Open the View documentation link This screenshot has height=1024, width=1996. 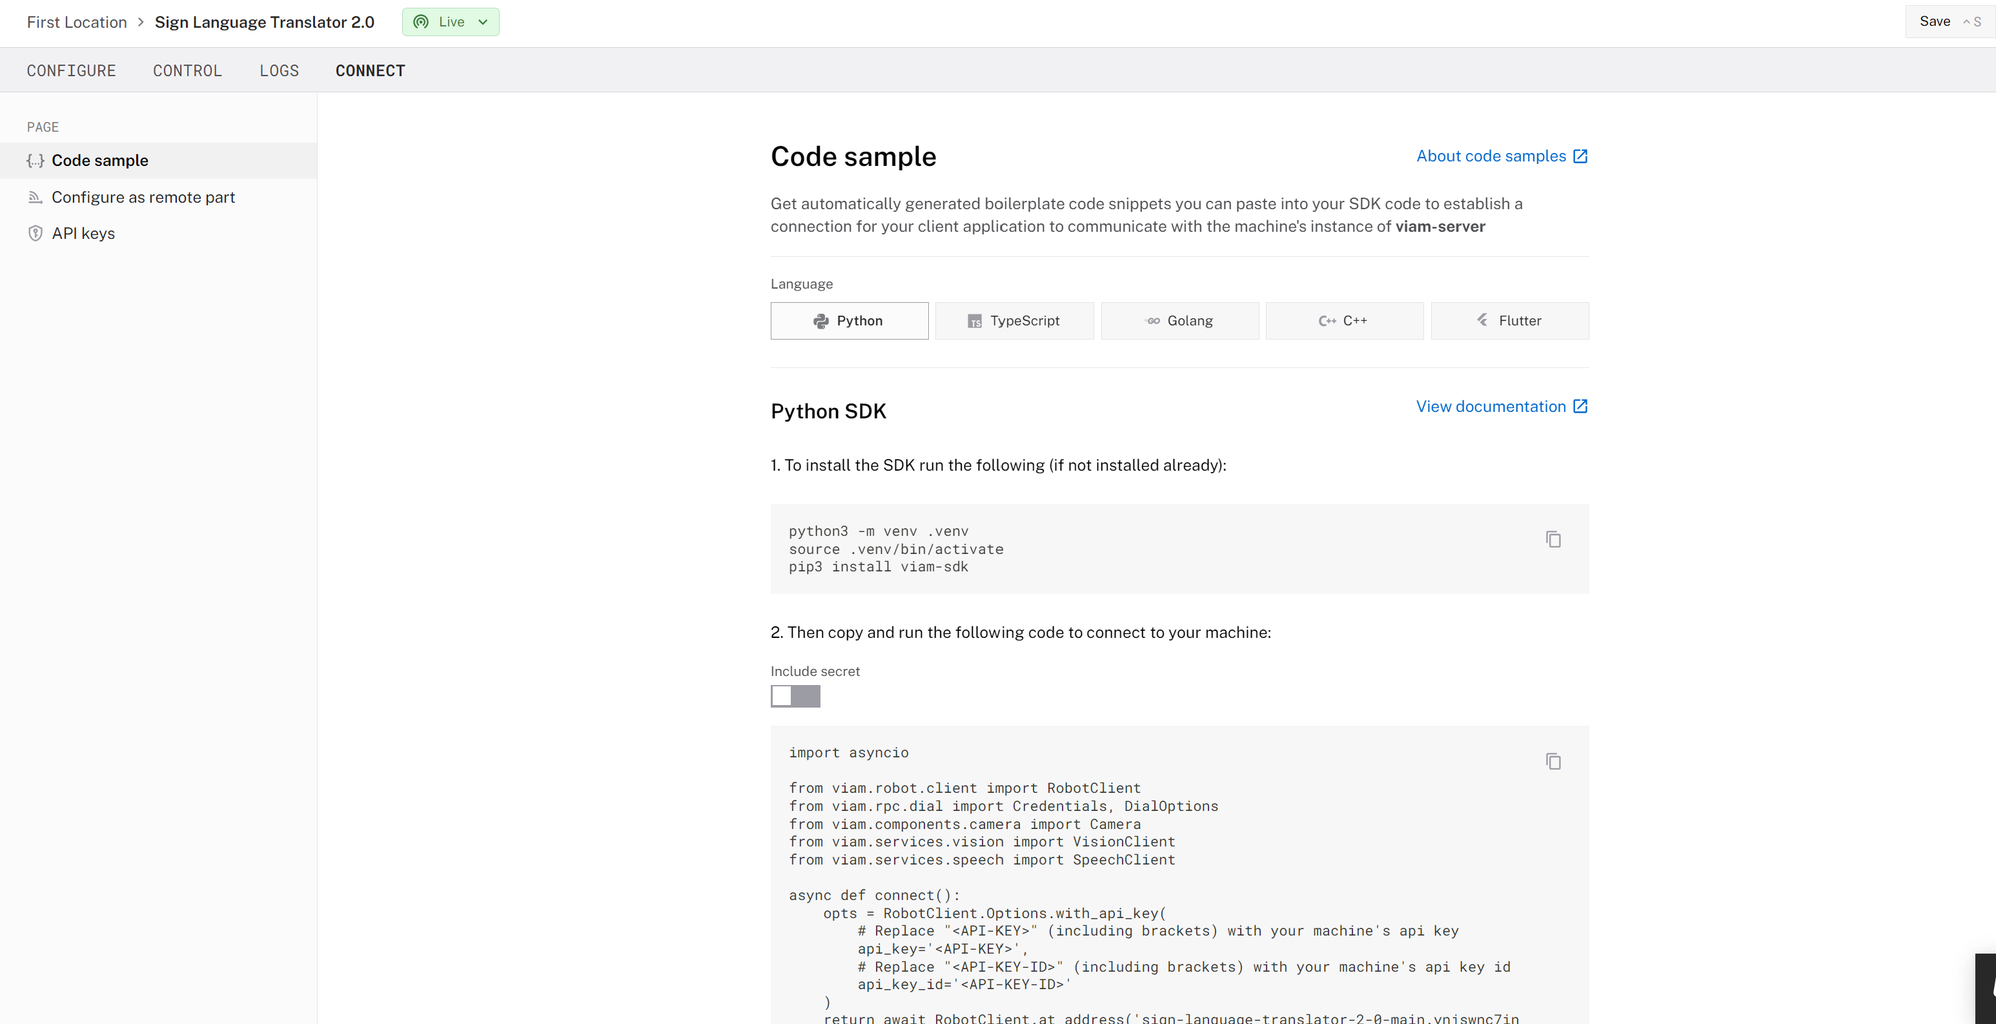pos(1490,407)
